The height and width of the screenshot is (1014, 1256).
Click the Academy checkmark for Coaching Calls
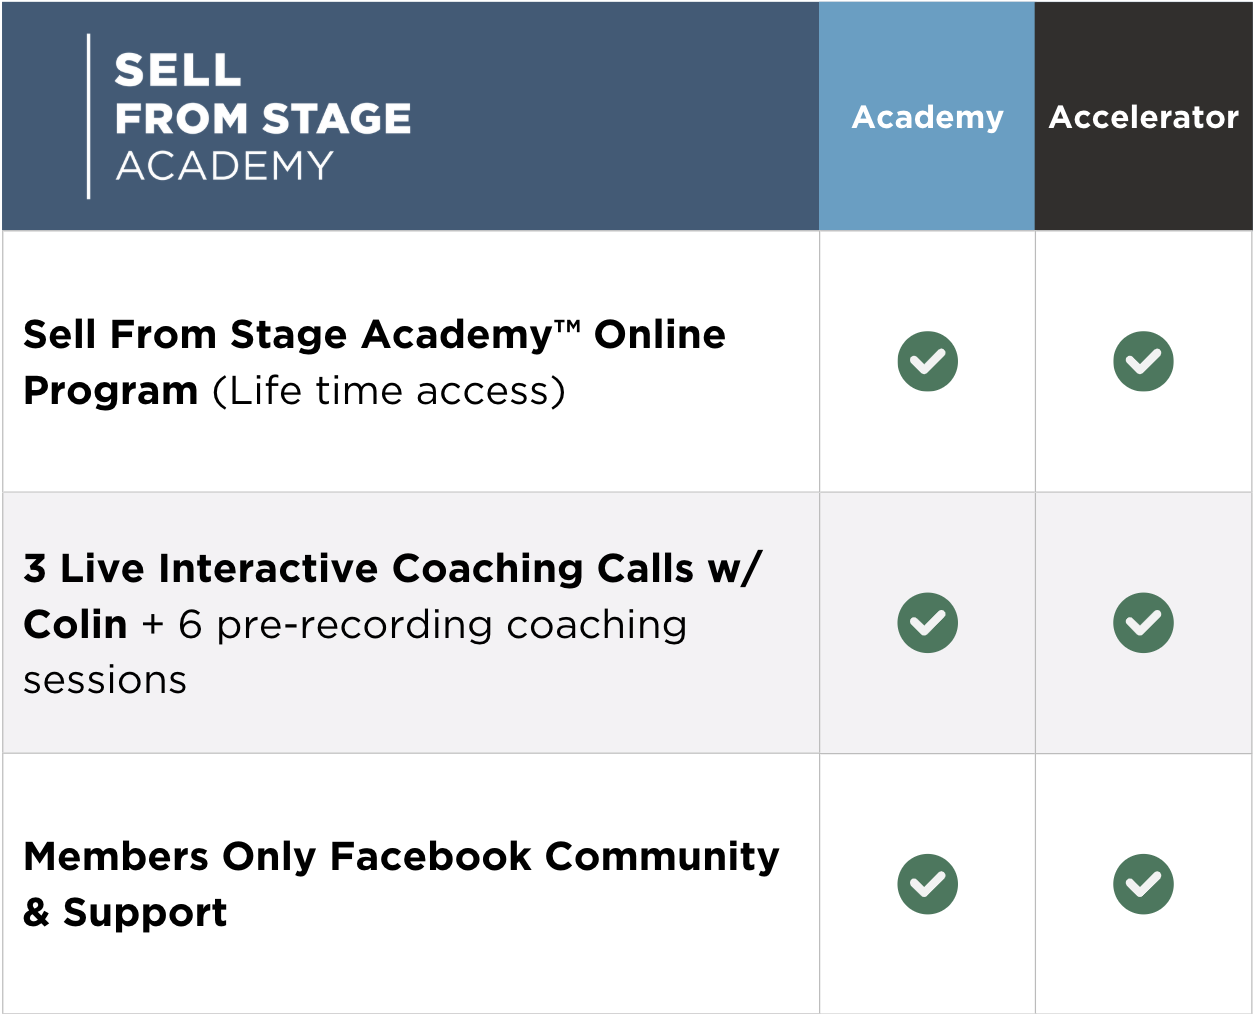(927, 623)
